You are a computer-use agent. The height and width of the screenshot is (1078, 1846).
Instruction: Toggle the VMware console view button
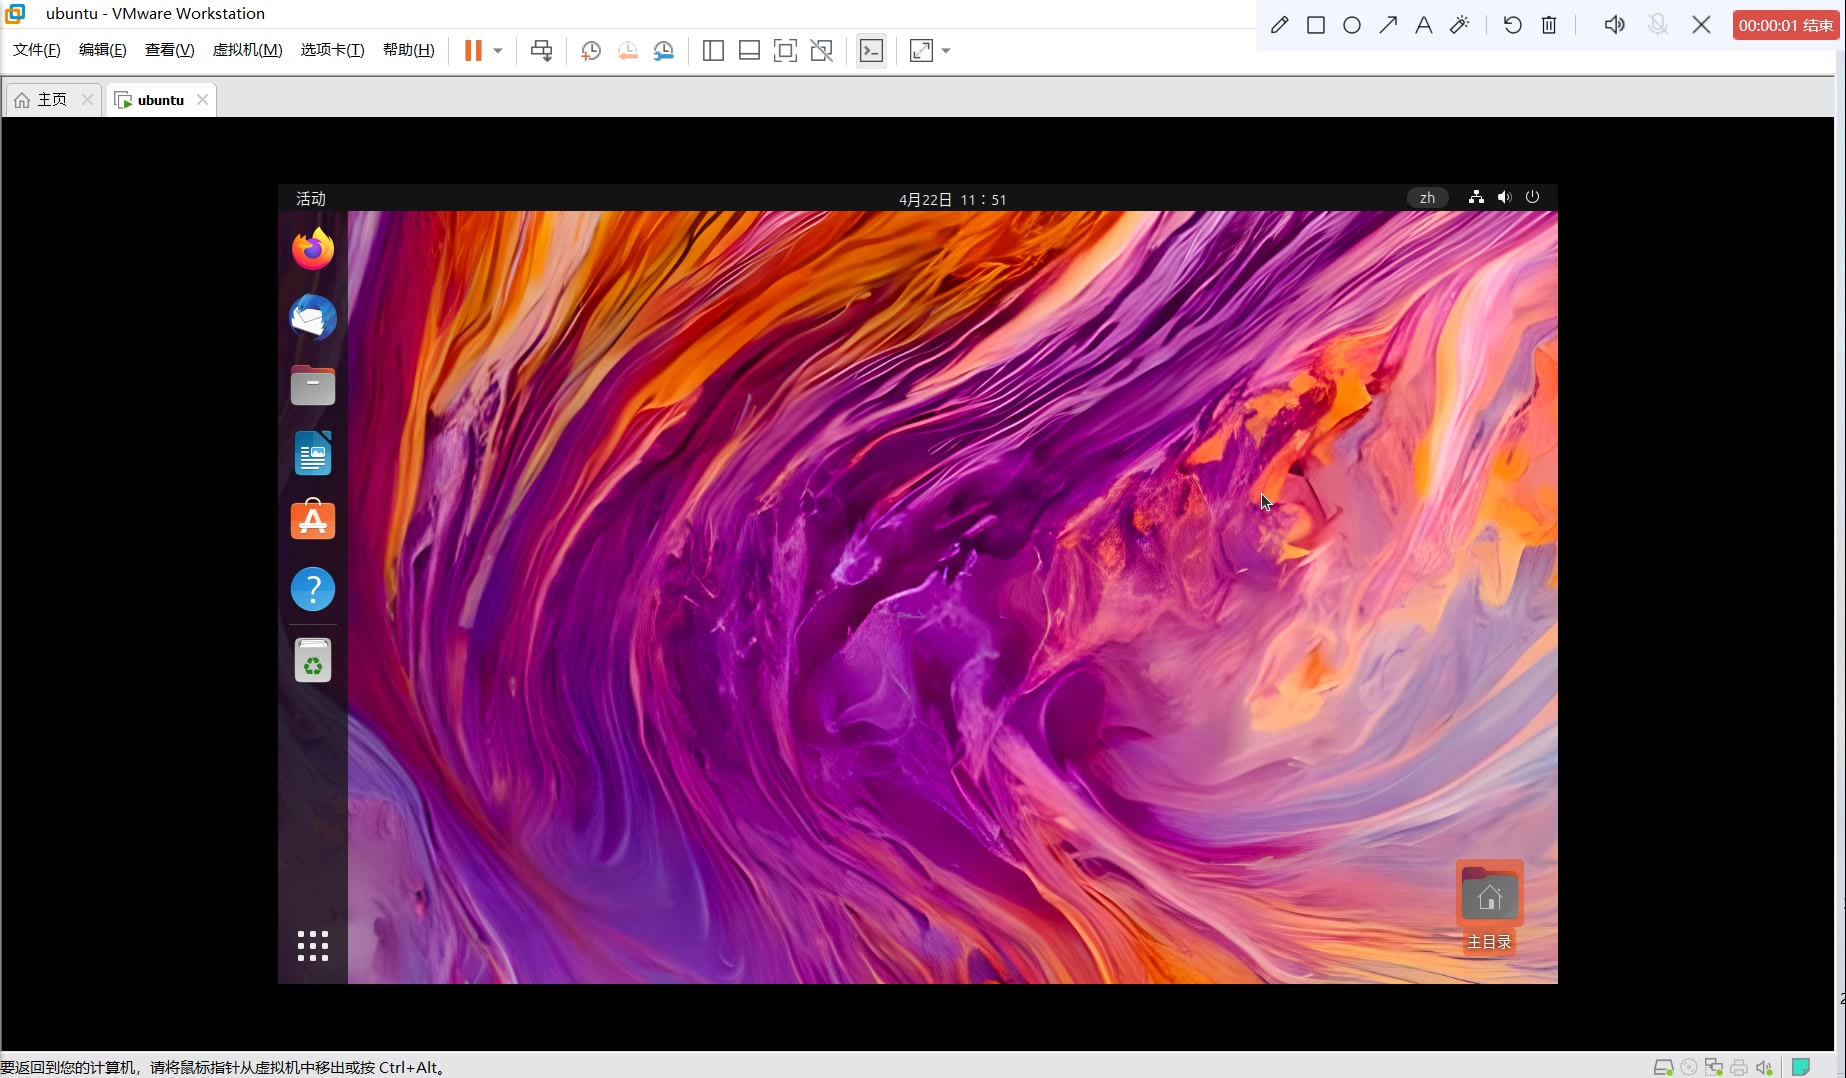tap(871, 51)
